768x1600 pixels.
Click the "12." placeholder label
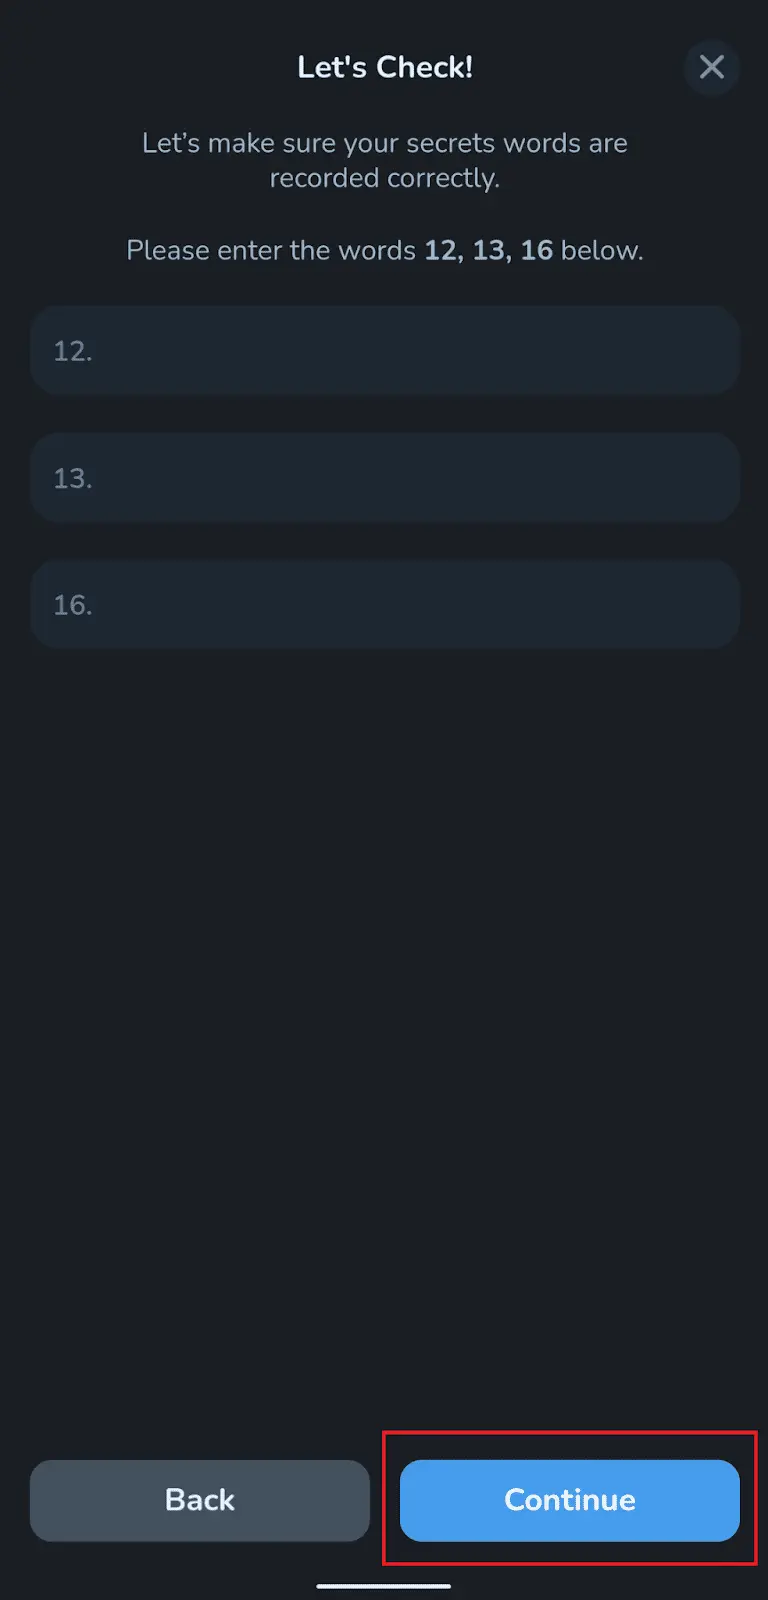pyautogui.click(x=73, y=351)
